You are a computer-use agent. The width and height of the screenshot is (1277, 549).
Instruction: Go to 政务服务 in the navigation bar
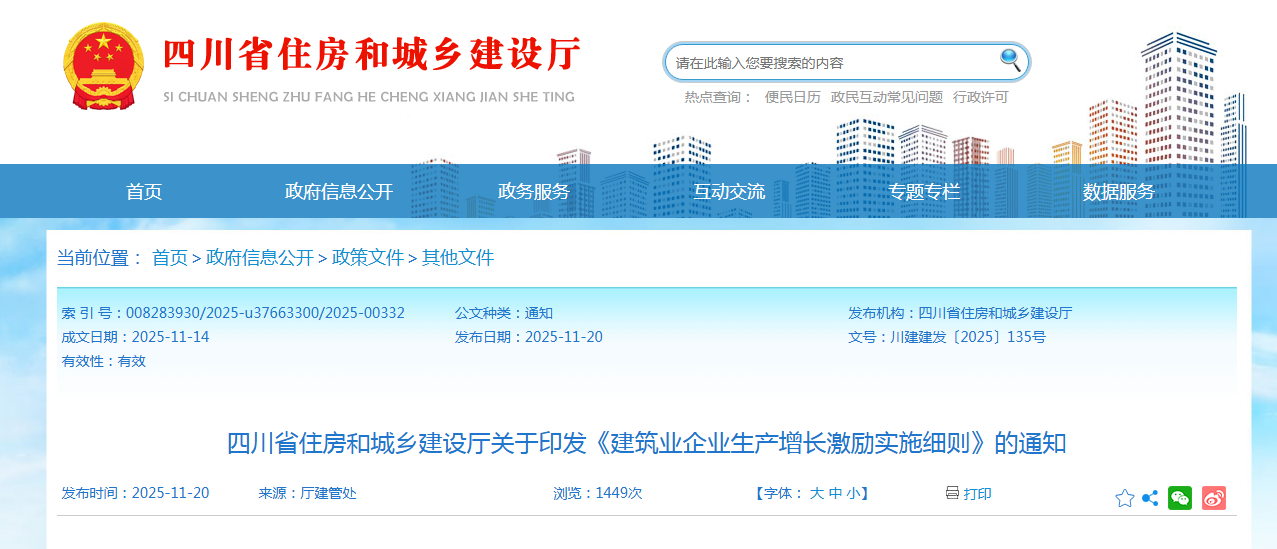[534, 192]
